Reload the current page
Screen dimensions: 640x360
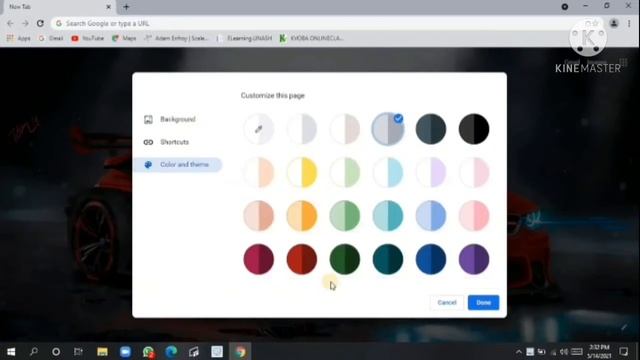click(40, 24)
